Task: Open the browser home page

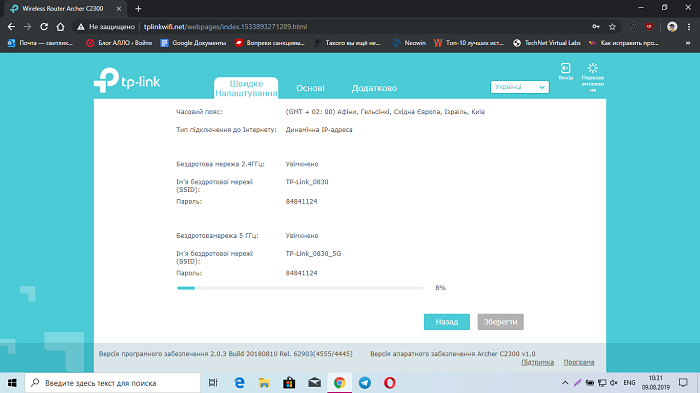Action: (x=60, y=27)
